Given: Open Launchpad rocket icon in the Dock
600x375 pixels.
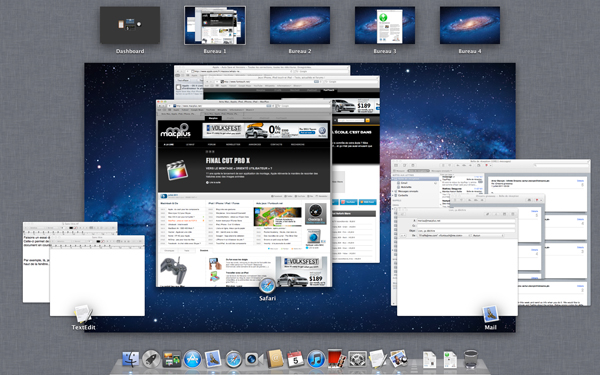Looking at the screenshot, I should click(x=151, y=359).
